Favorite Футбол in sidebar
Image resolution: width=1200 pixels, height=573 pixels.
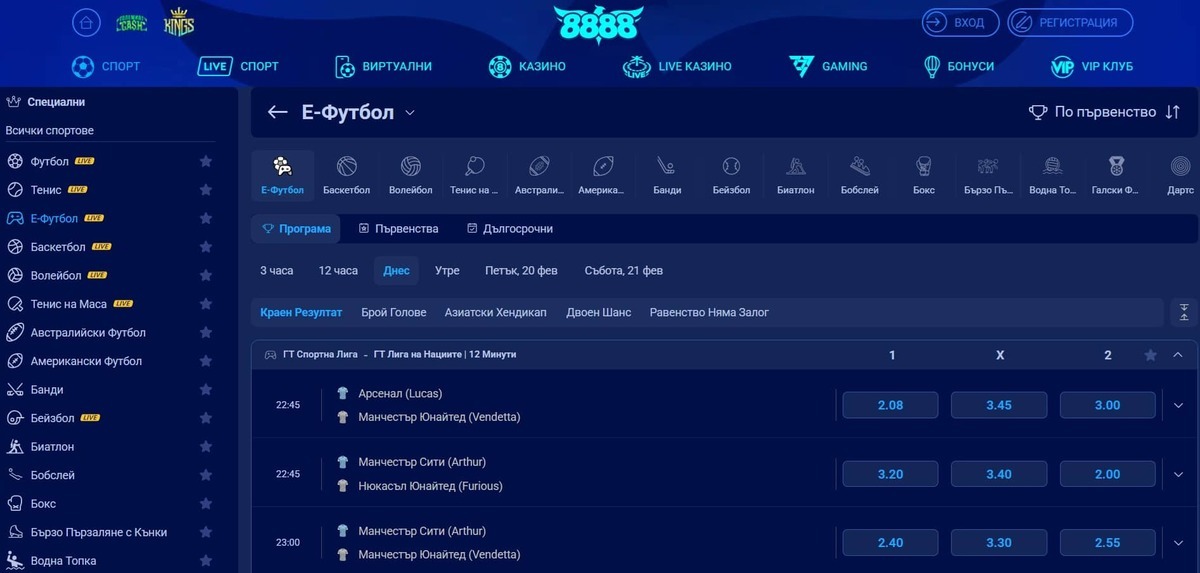pyautogui.click(x=206, y=161)
